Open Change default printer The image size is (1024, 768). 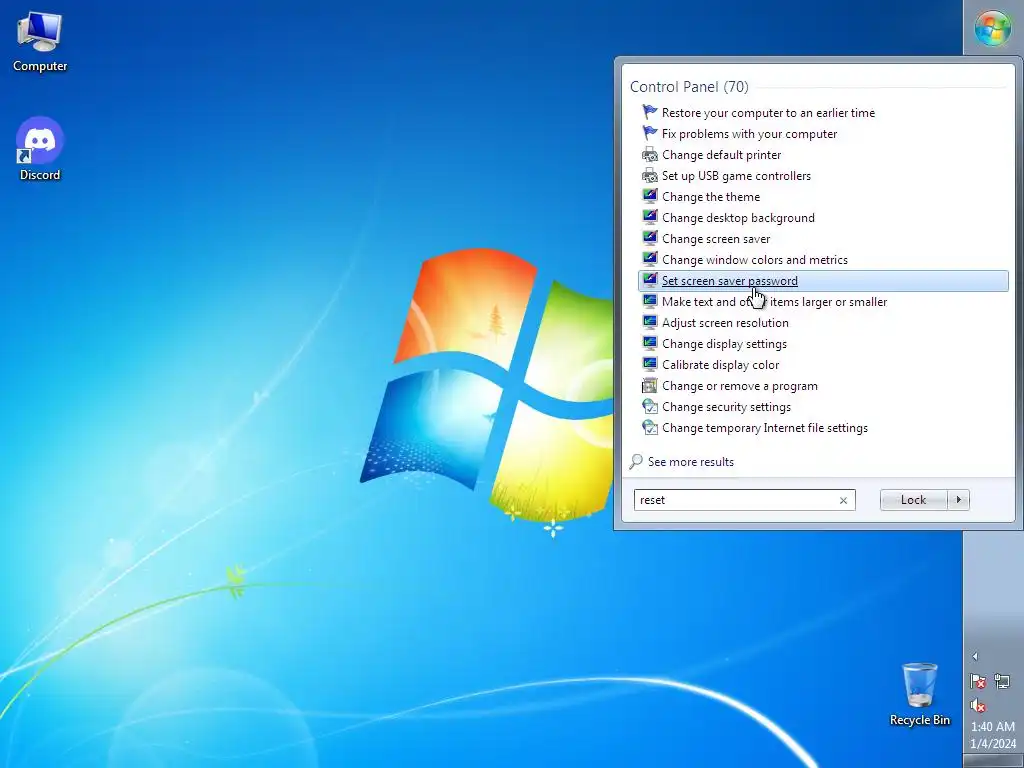click(721, 155)
